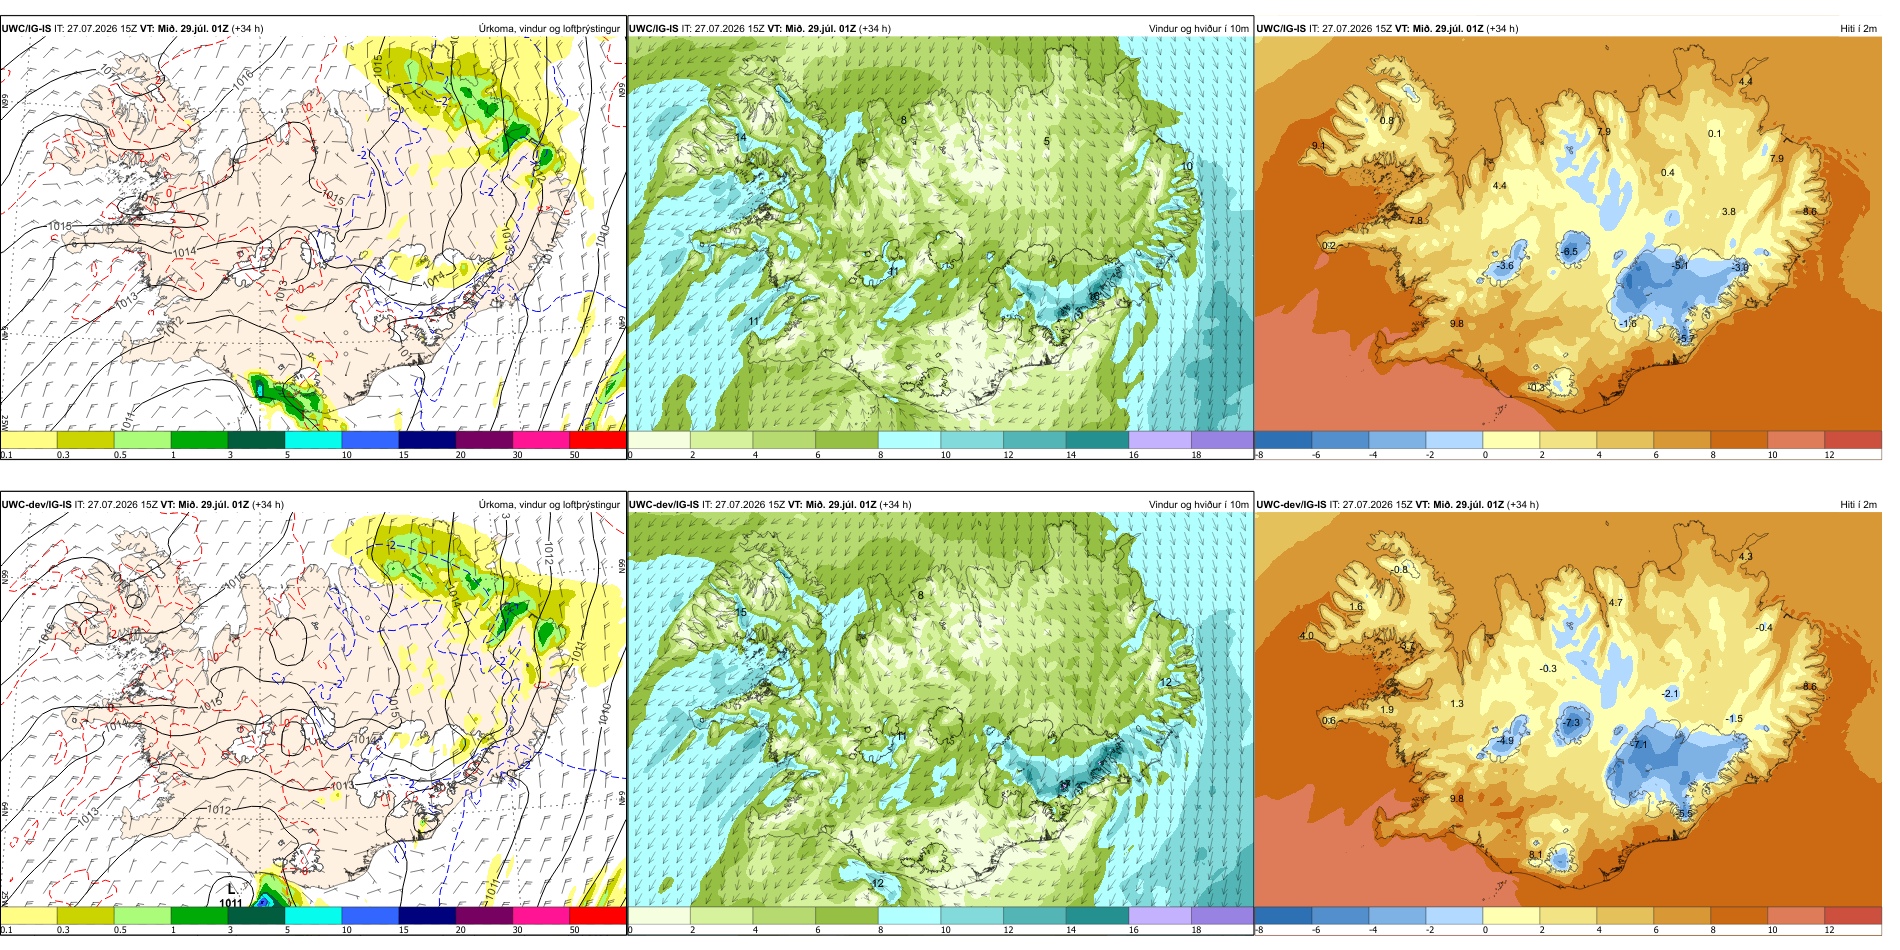Screen dimensions: 1900x950
Task: Open the bottom UWC-dev/IG-IS wind map
Action: point(940,710)
